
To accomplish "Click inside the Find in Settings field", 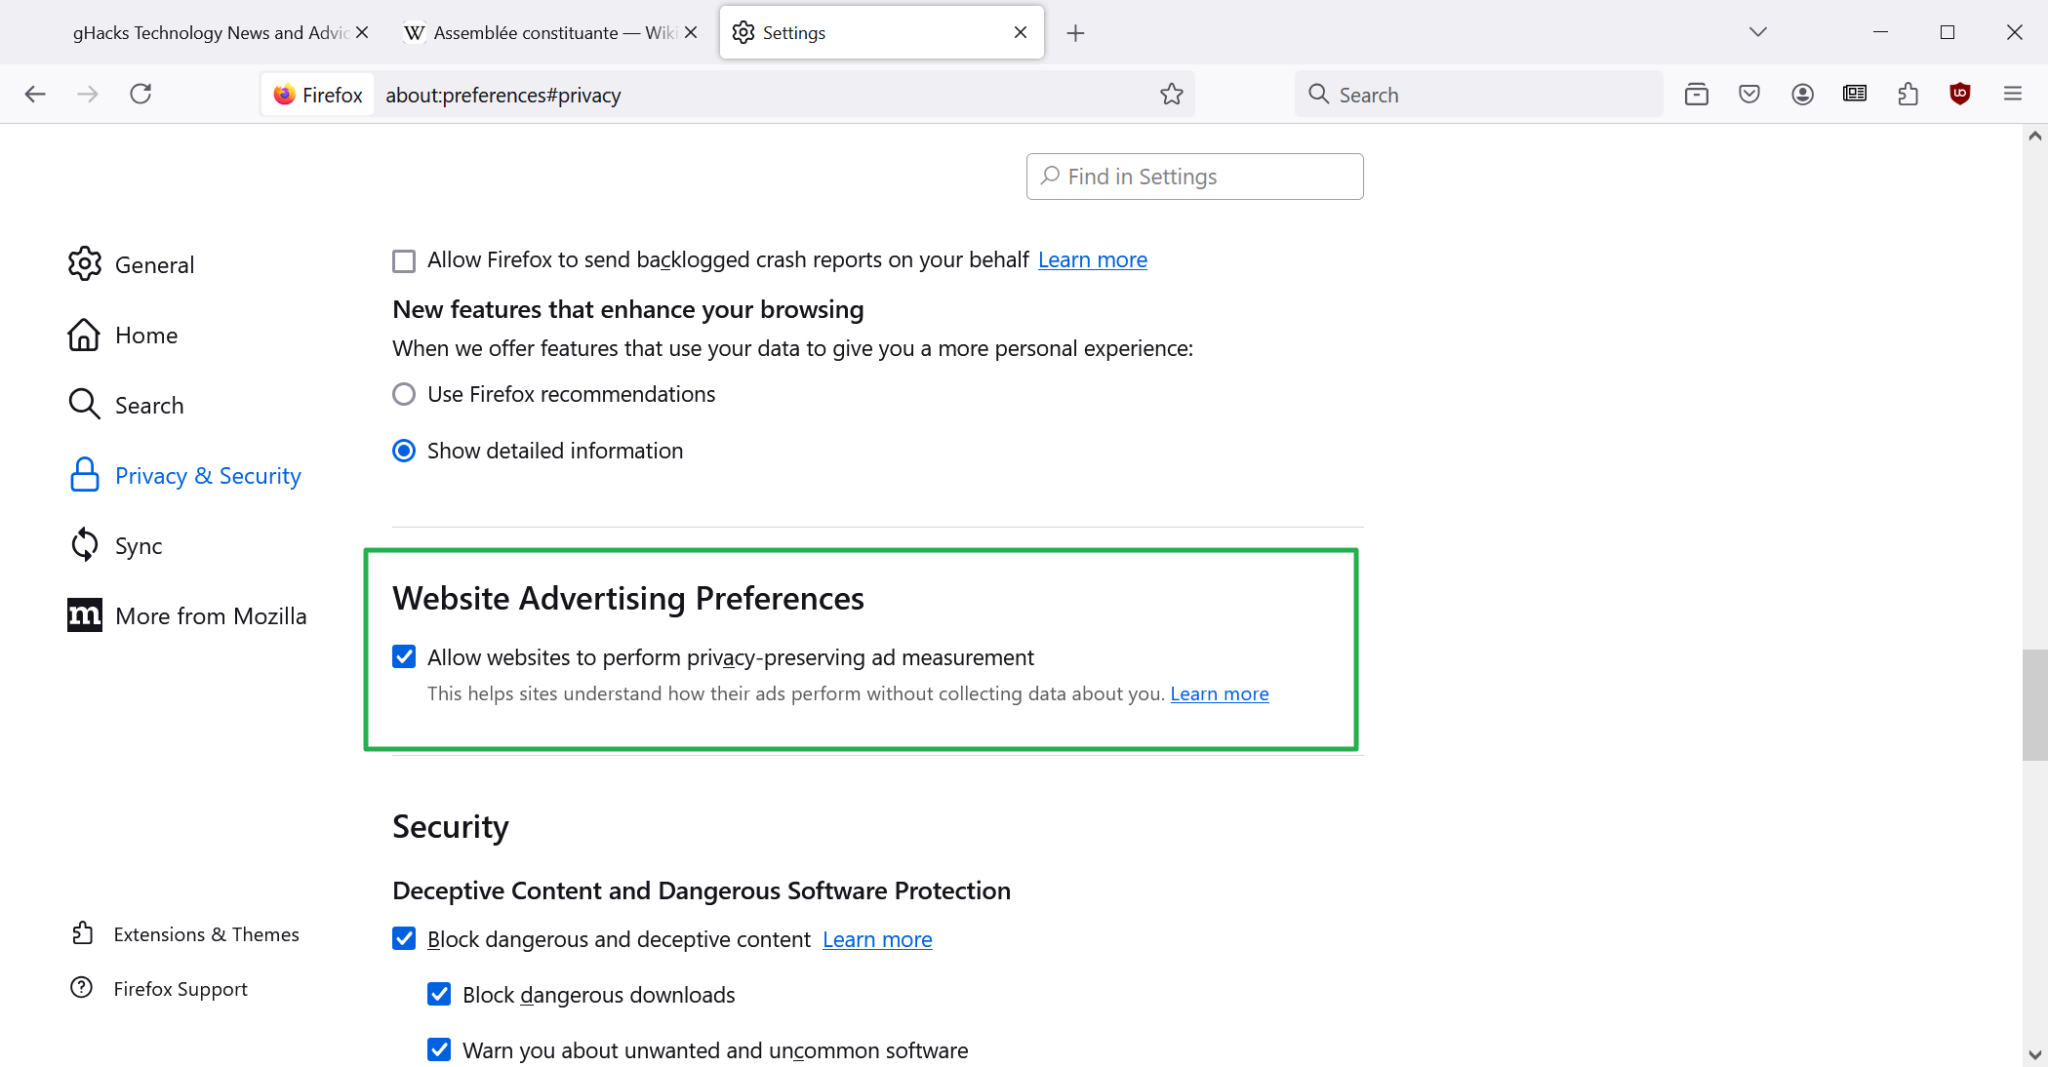I will pyautogui.click(x=1193, y=176).
